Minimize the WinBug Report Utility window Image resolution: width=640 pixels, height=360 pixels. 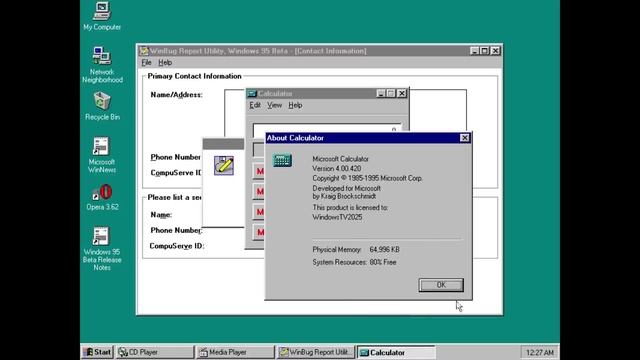474,51
